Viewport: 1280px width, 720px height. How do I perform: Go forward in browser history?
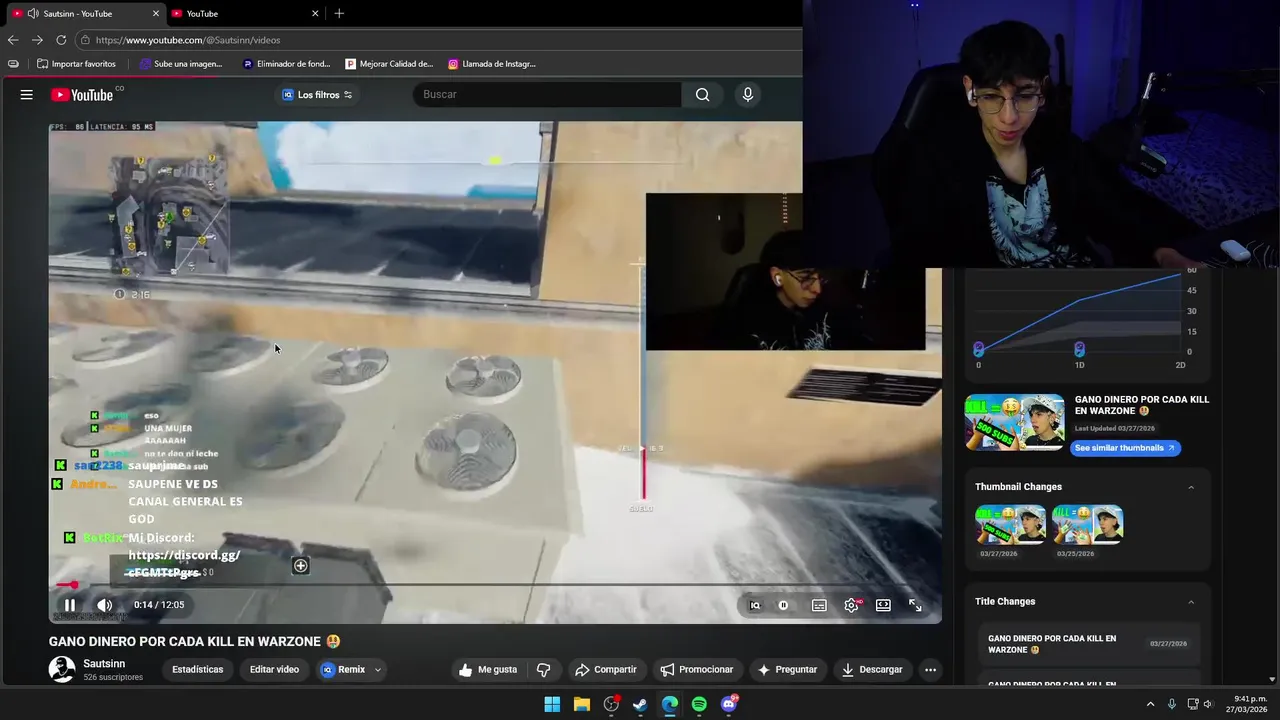[x=37, y=40]
